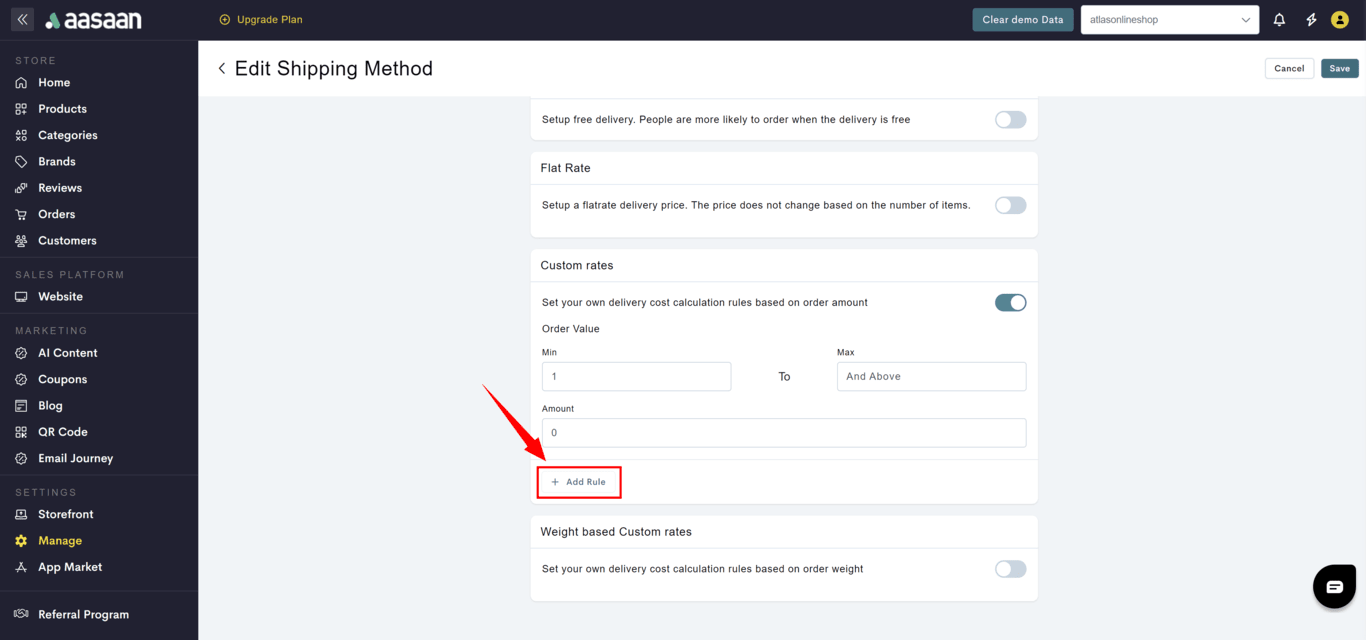
Task: Open the atlasonlineshop store dropdown
Action: tap(1169, 20)
